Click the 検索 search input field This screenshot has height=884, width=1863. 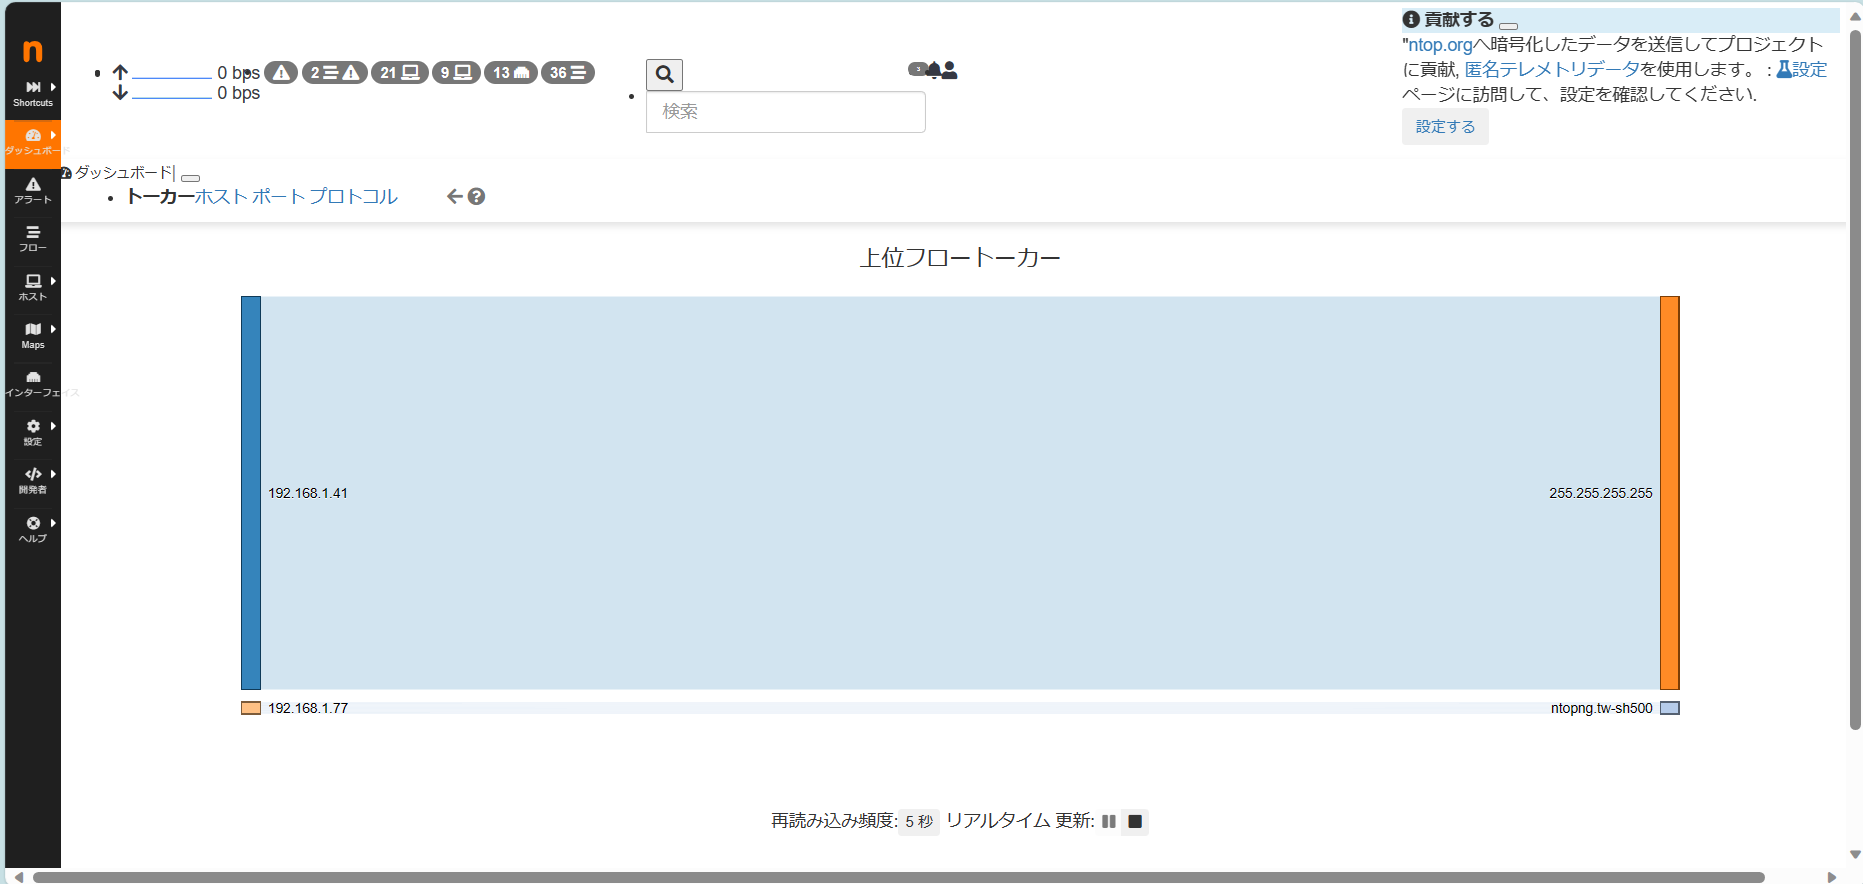[785, 112]
